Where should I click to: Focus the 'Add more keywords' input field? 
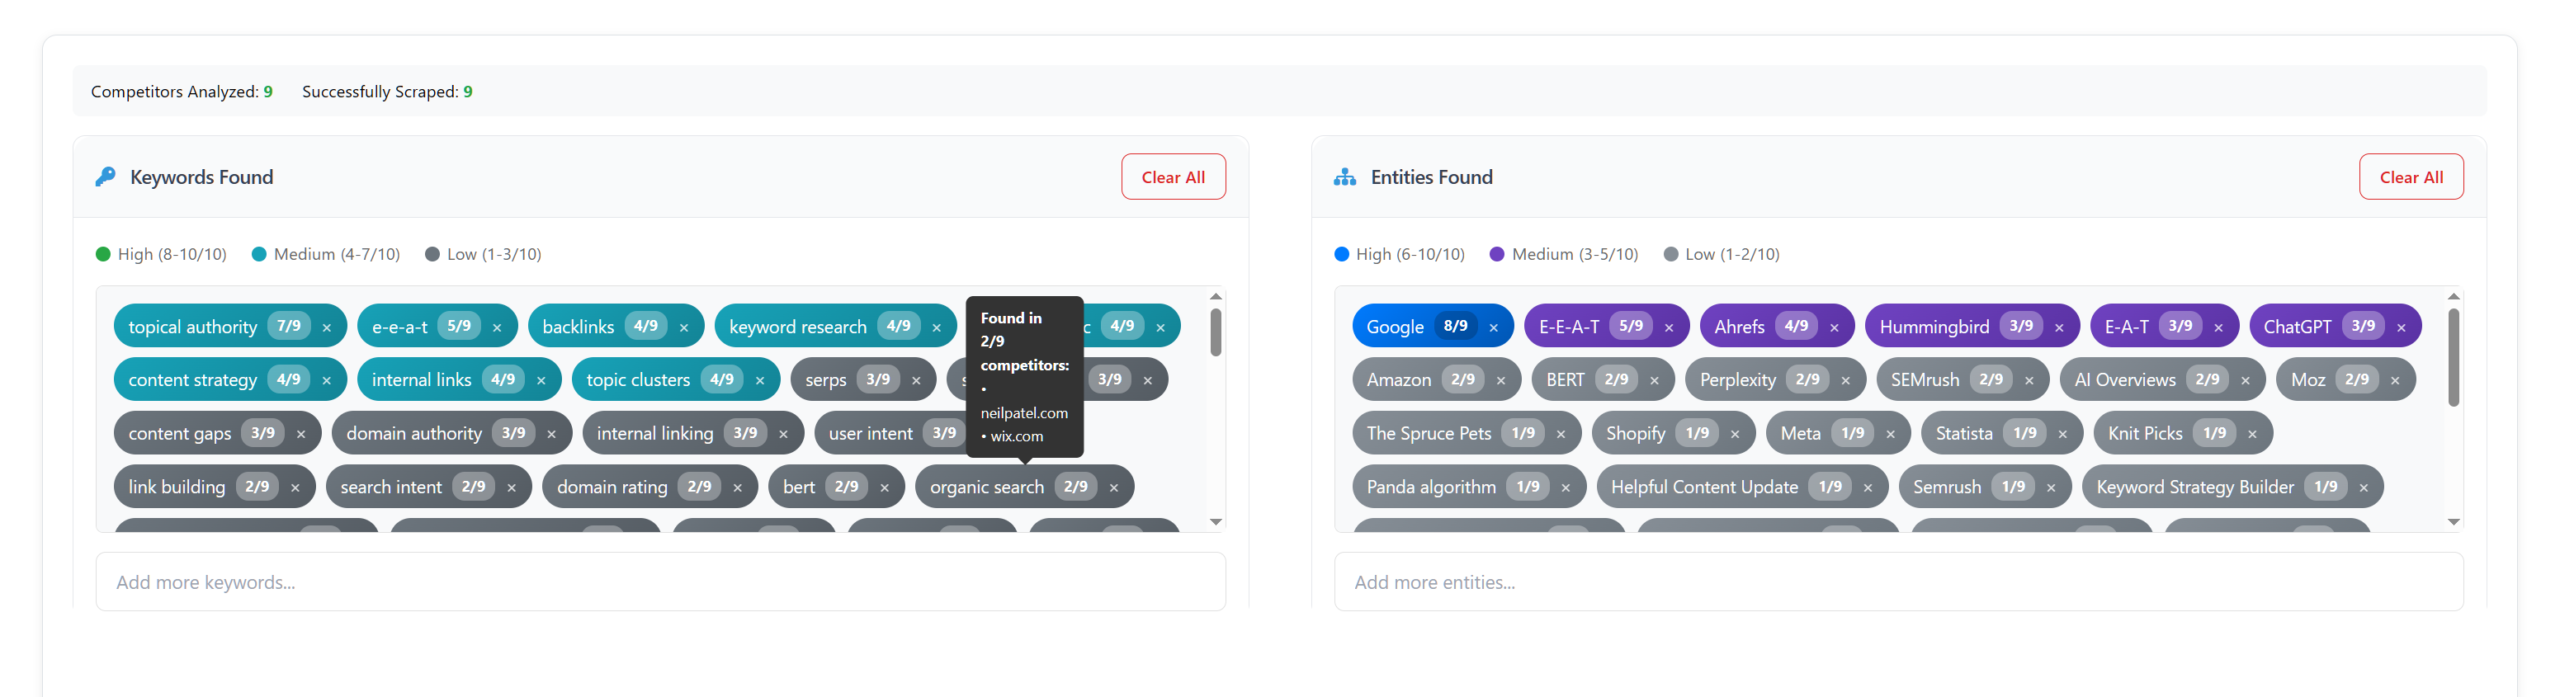click(x=660, y=582)
